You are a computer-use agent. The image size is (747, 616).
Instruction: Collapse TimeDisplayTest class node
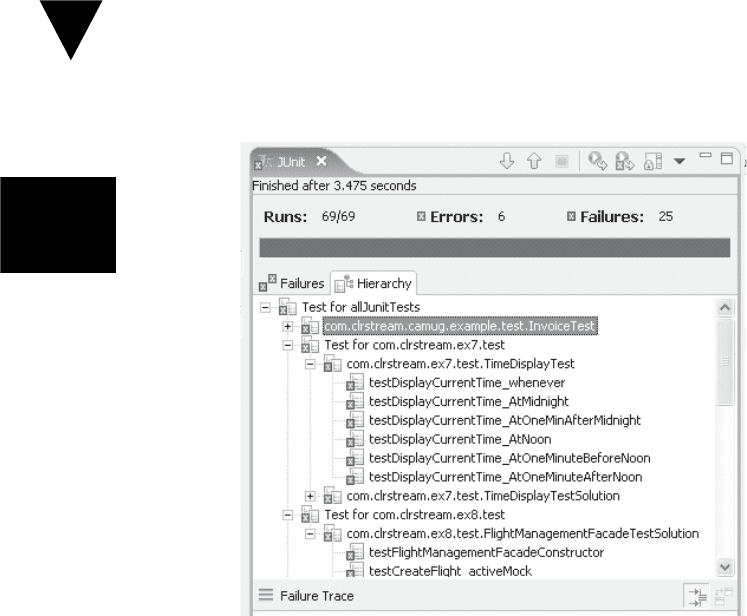click(310, 364)
